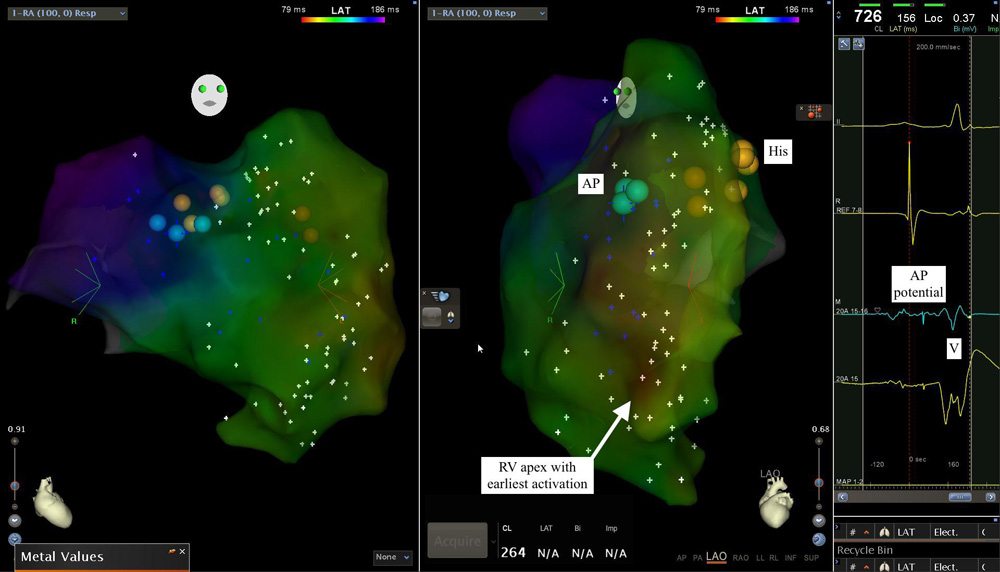This screenshot has height=572, width=1000.
Task: Adjust the left map zoom slider handle
Action: (15, 486)
